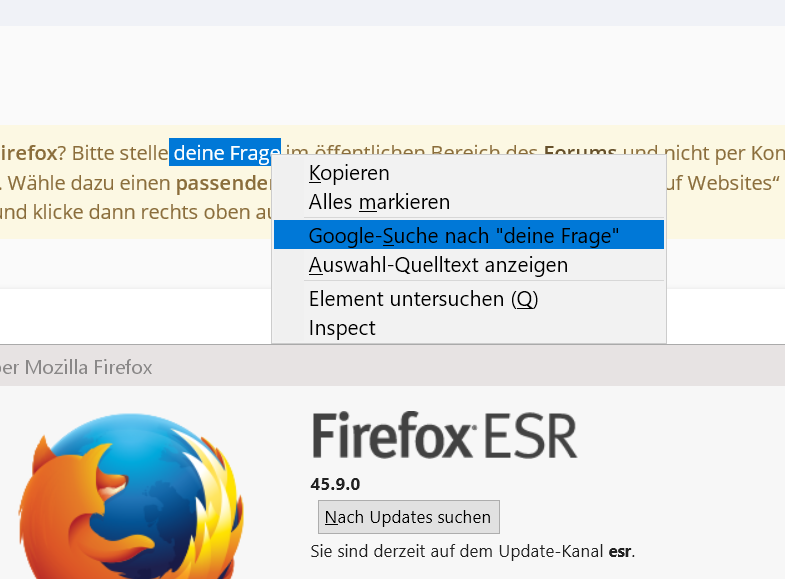This screenshot has height=579, width=785.
Task: Click the Firefox ESR wordmark
Action: coord(444,436)
